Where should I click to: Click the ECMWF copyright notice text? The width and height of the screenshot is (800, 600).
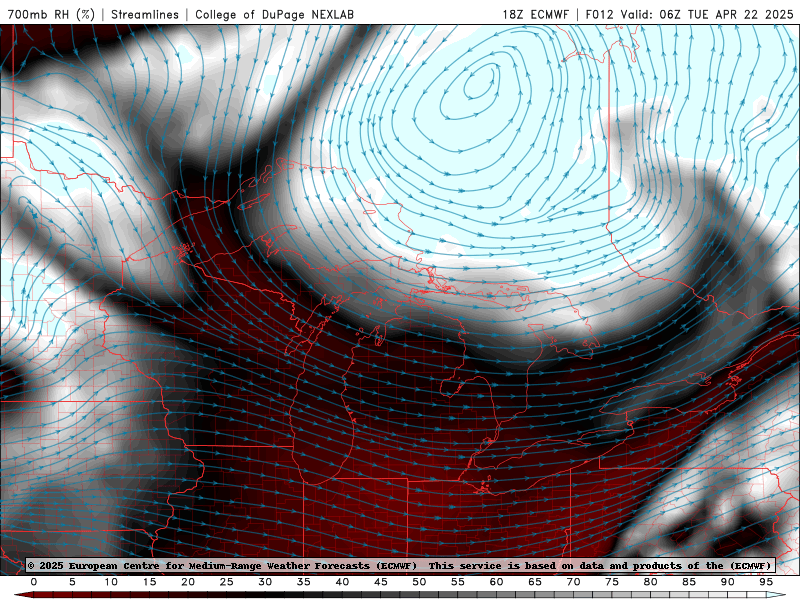click(401, 566)
